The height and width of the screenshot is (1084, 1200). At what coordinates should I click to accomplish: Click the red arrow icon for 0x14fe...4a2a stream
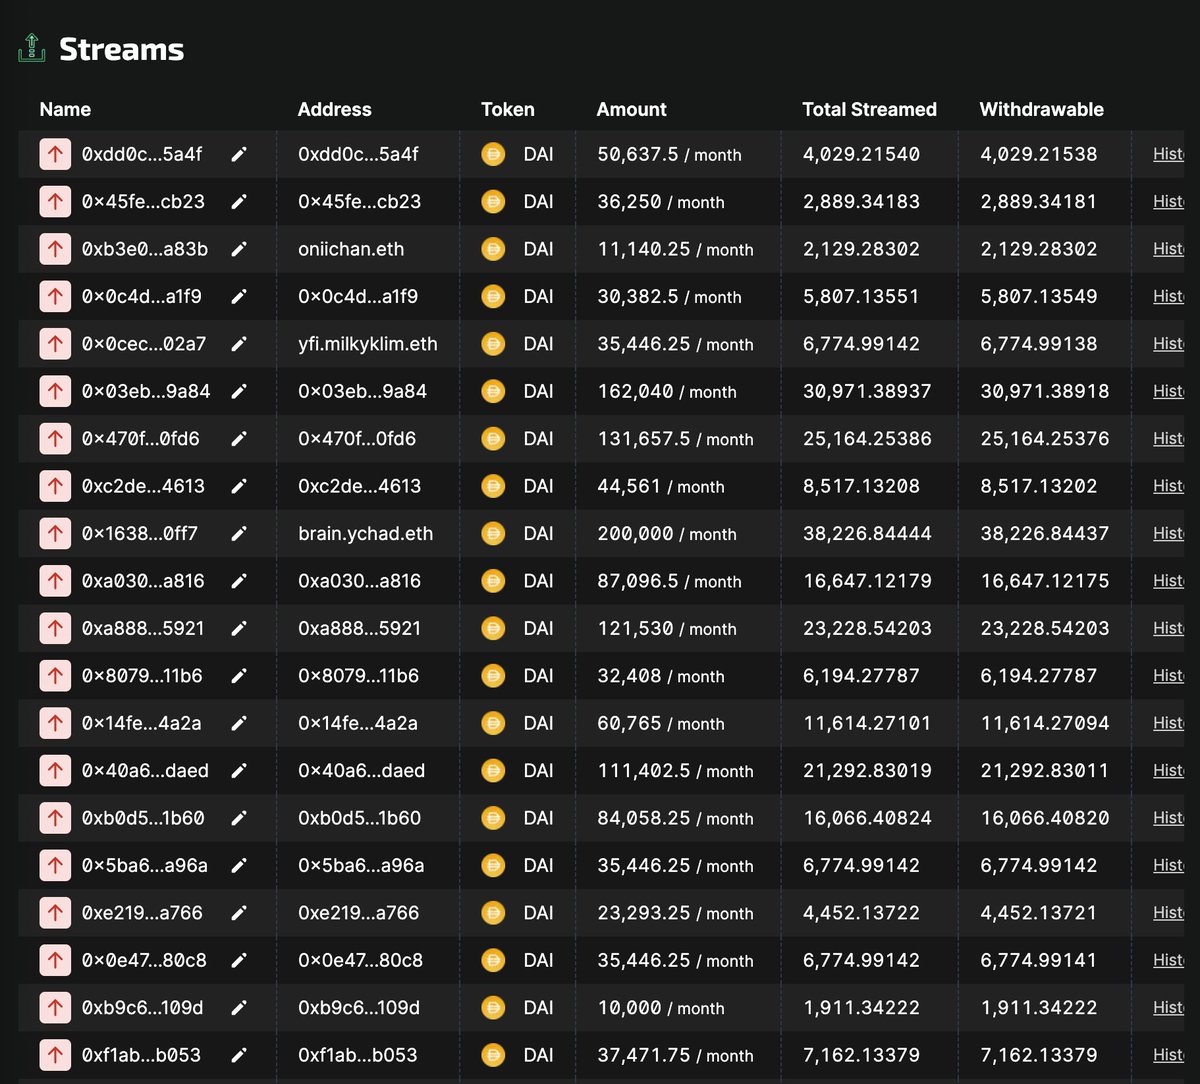[55, 723]
